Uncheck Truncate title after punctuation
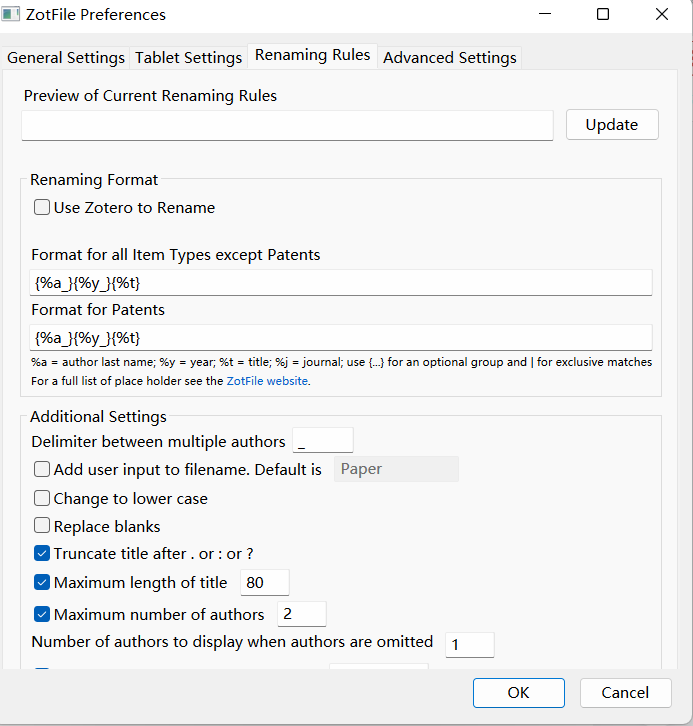This screenshot has width=693, height=726. [x=42, y=554]
